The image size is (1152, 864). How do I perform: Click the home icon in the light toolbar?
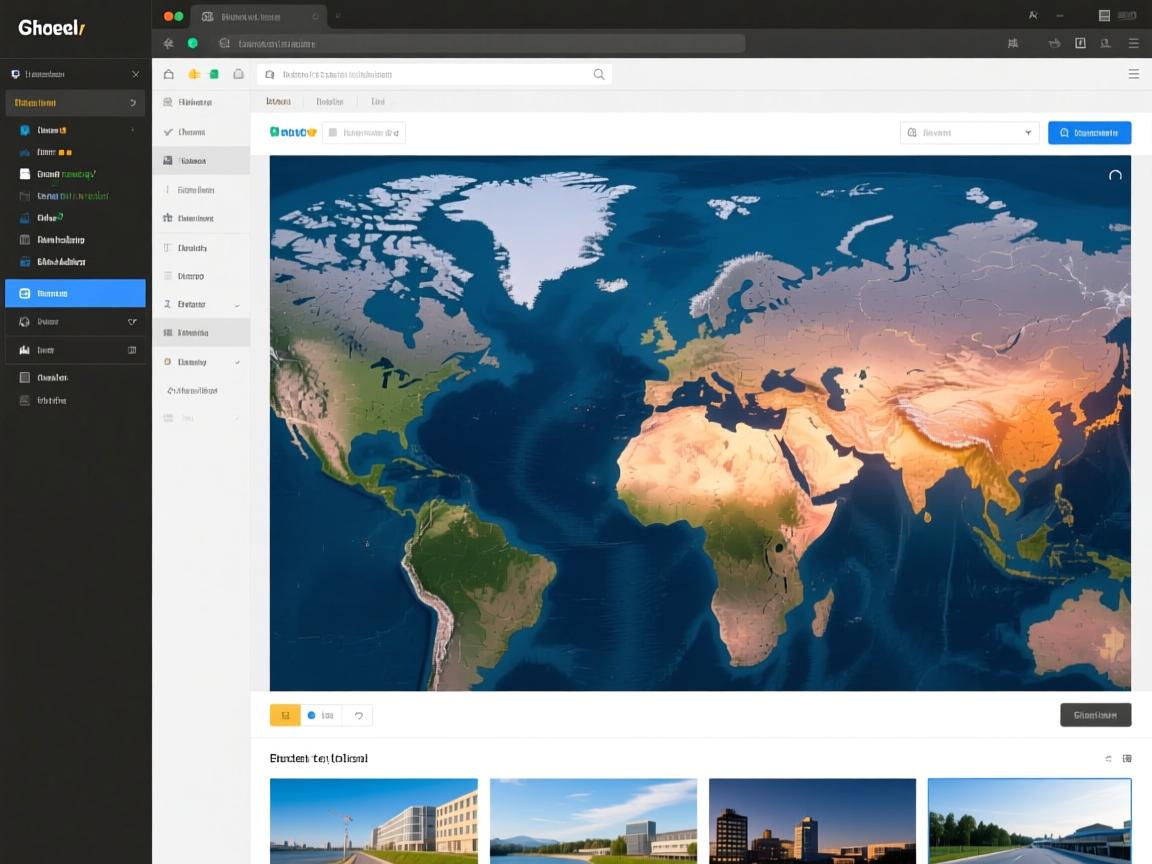point(168,74)
